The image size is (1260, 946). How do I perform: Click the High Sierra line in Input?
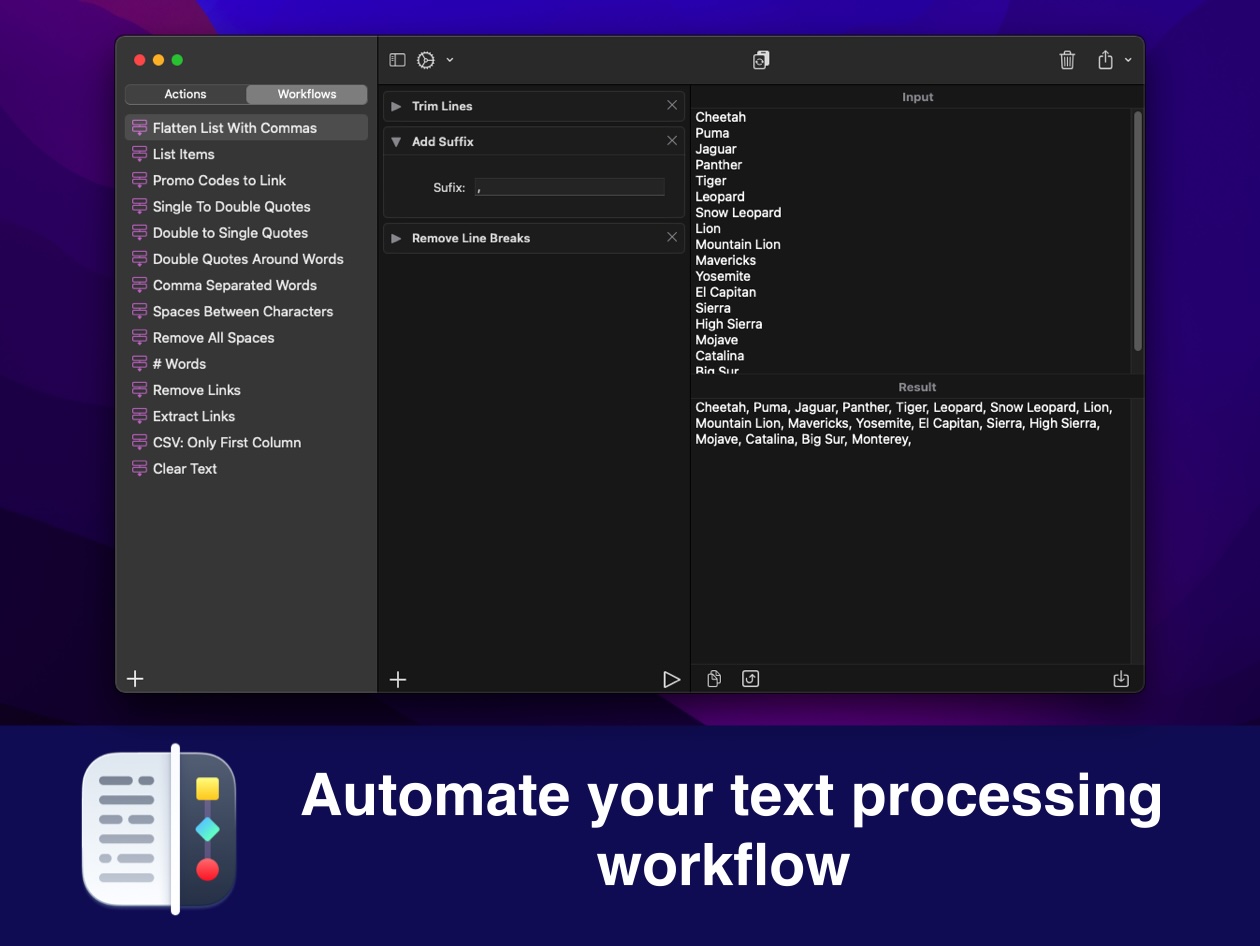[x=728, y=324]
